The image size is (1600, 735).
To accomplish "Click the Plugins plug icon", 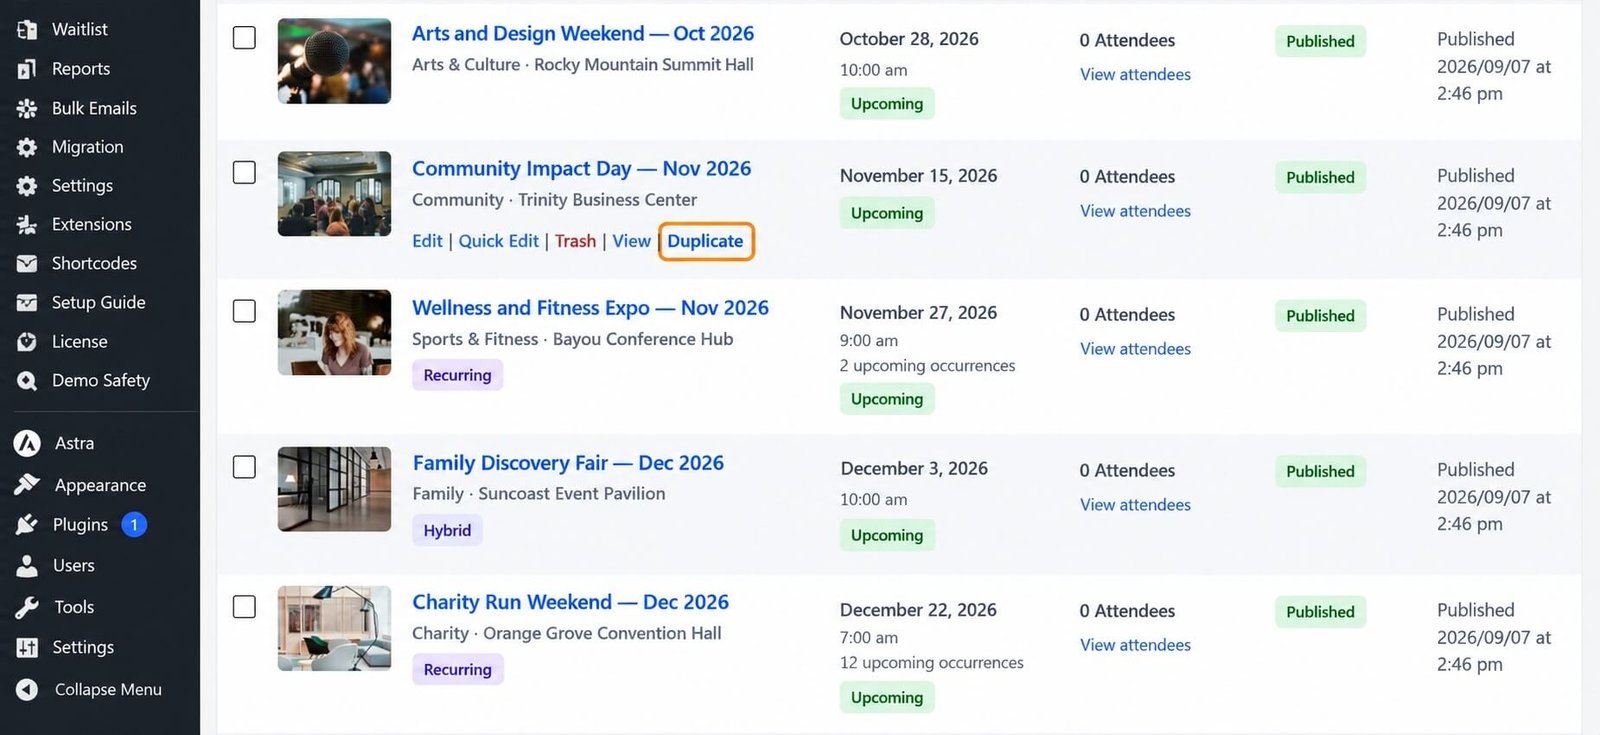I will 27,525.
